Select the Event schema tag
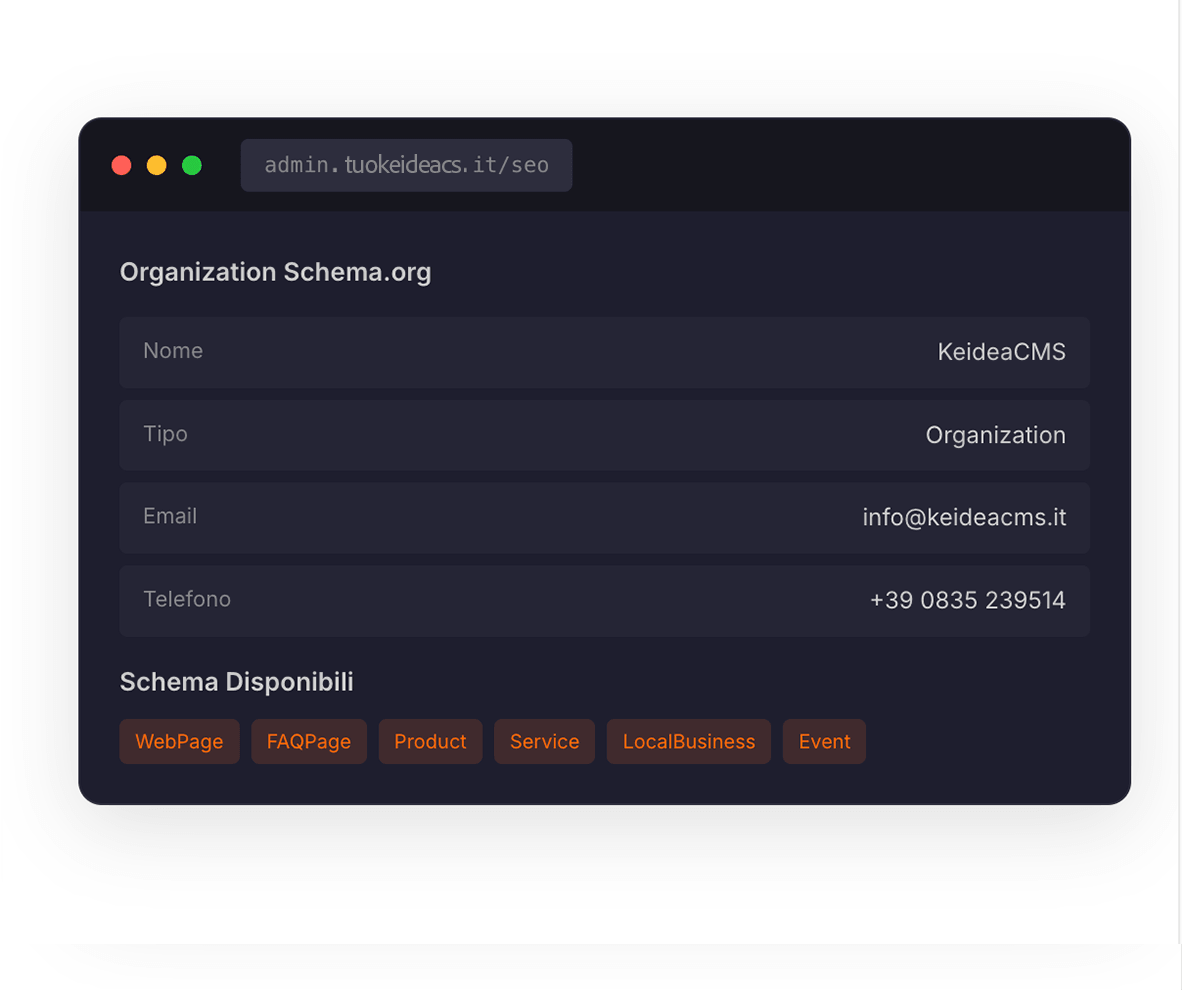The image size is (1182, 992). [824, 741]
